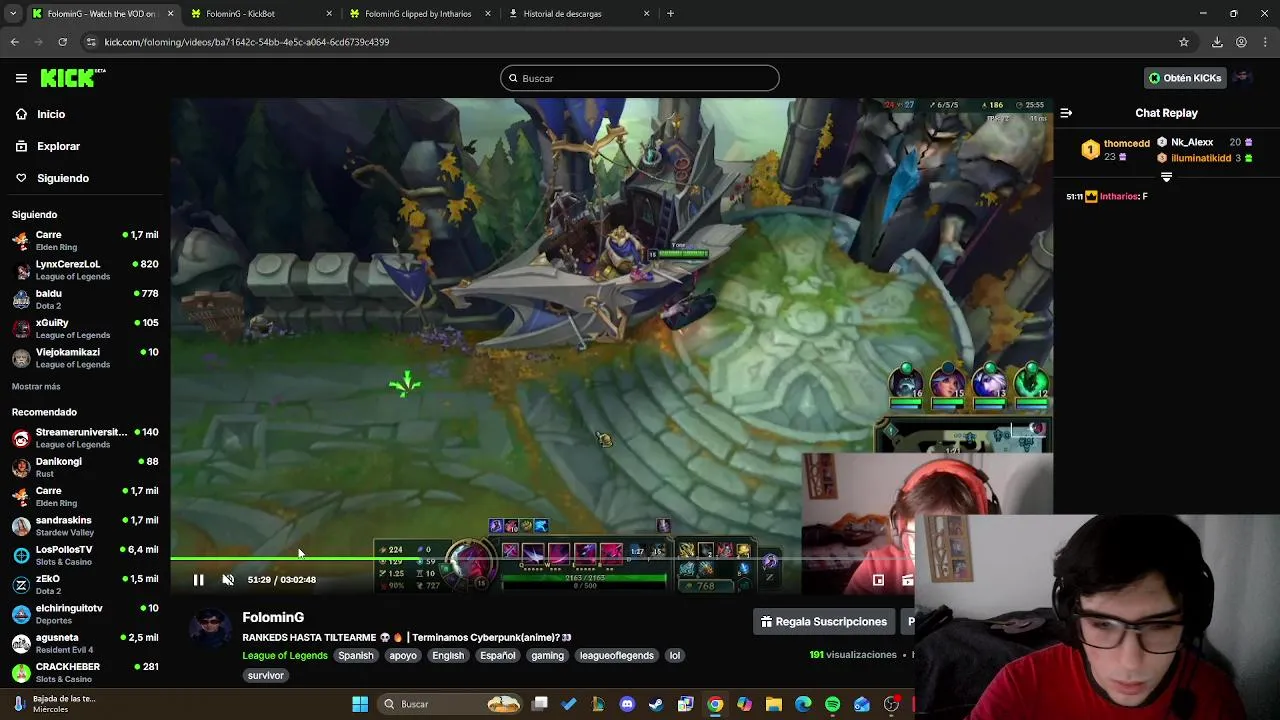This screenshot has width=1280, height=720.
Task: Open thomcedd's leaderboard entry
Action: pos(1117,149)
